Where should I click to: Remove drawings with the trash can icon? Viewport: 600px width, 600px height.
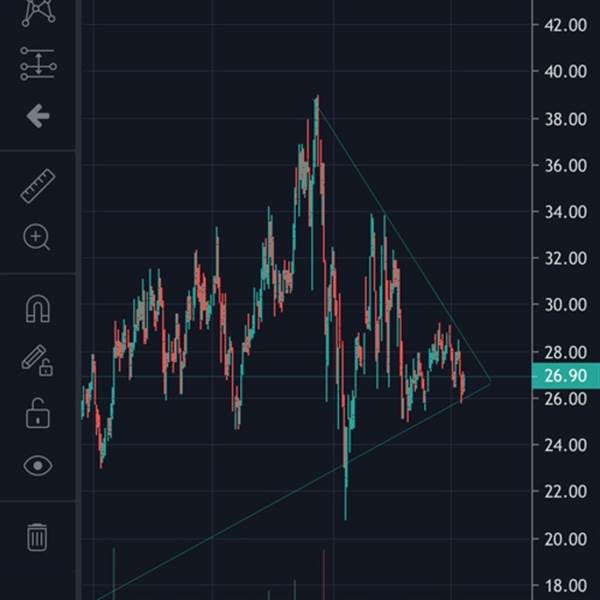(37, 537)
